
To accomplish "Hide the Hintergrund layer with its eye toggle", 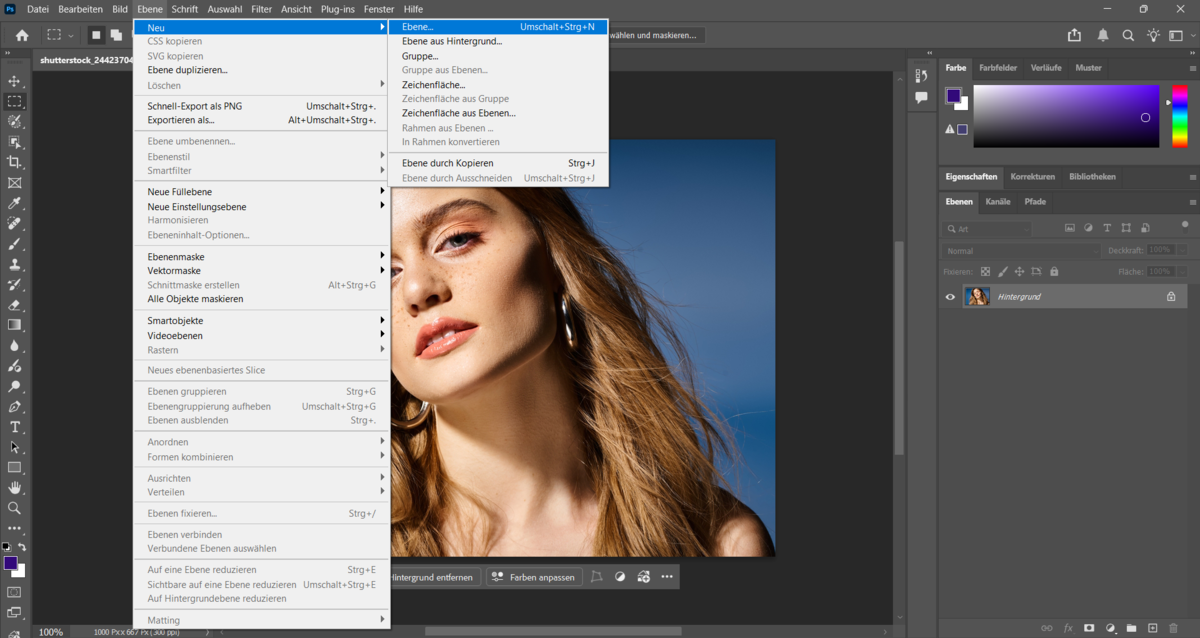I will [x=949, y=296].
